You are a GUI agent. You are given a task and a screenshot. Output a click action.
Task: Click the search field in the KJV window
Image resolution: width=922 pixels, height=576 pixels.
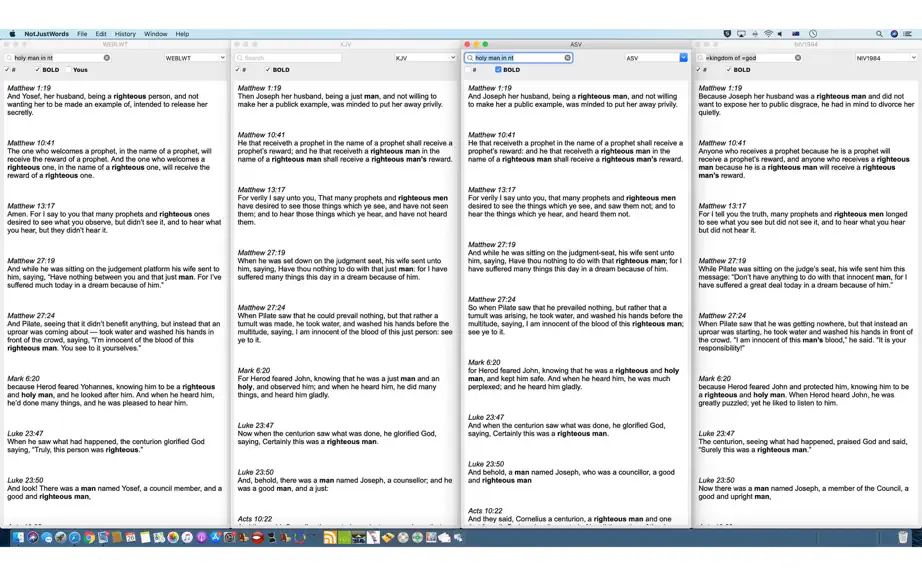288,58
